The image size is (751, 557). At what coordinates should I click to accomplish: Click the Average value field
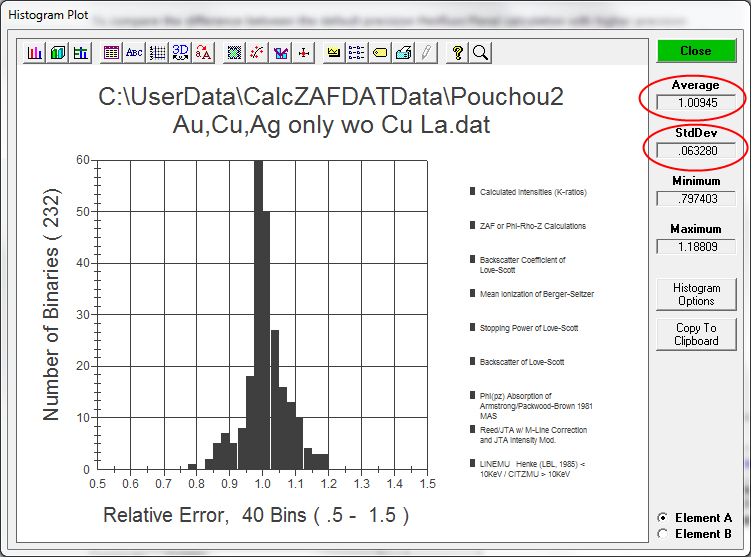(696, 102)
